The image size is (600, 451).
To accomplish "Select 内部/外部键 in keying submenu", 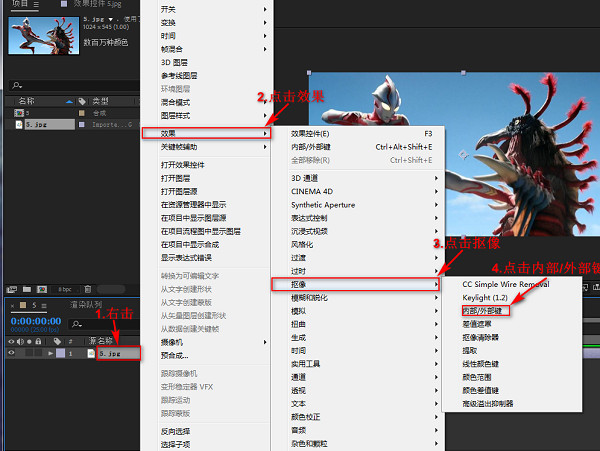I will [x=485, y=311].
